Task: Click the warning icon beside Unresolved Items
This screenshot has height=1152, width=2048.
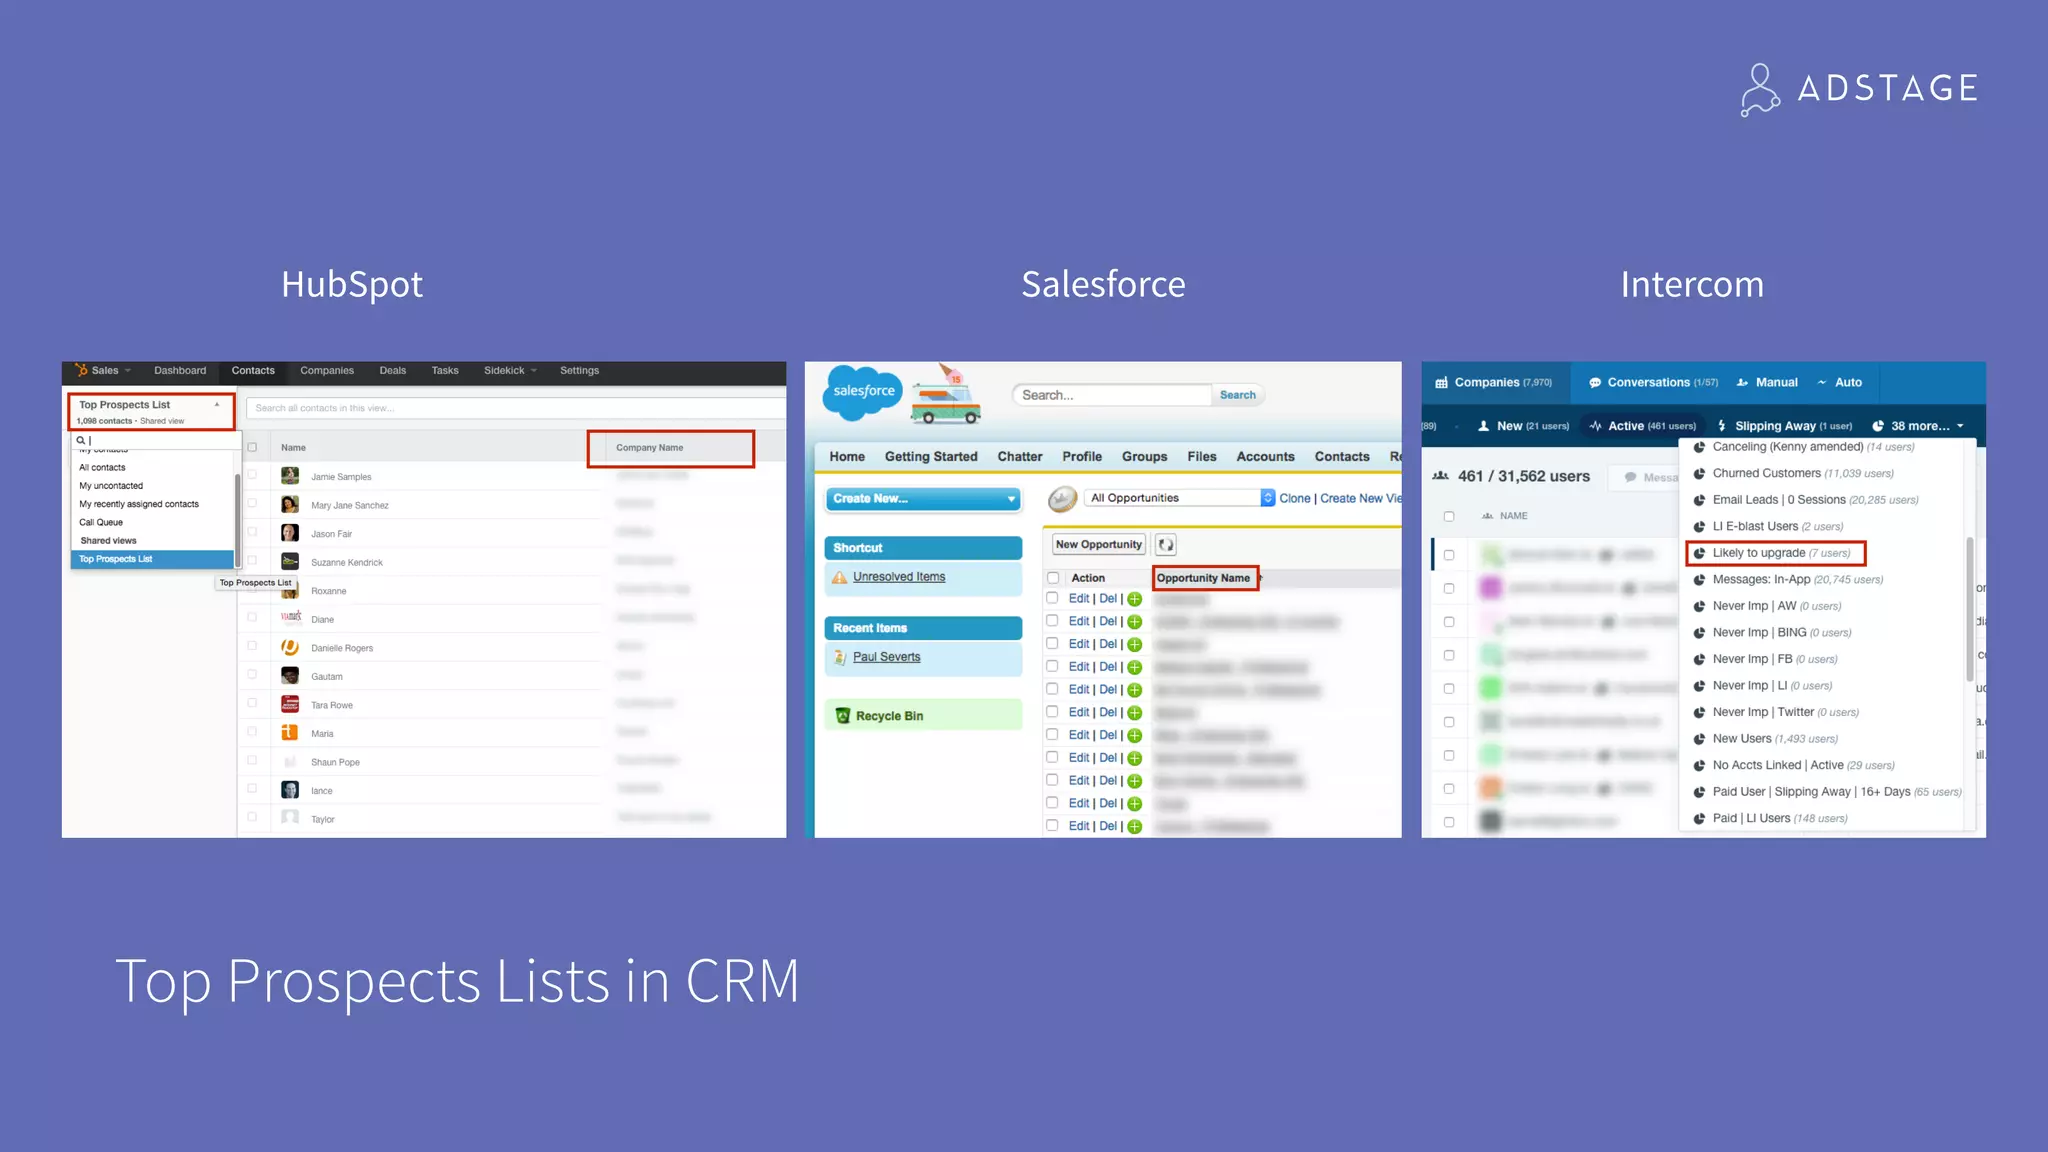Action: point(840,577)
